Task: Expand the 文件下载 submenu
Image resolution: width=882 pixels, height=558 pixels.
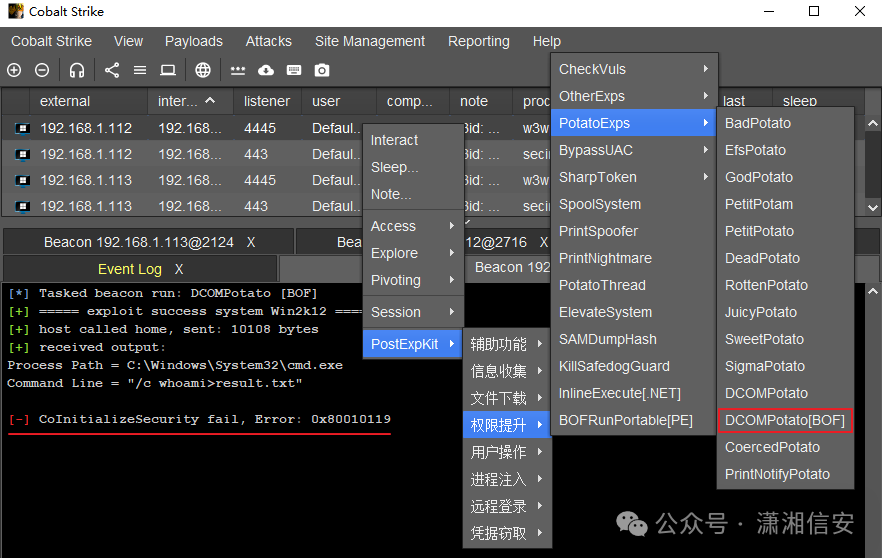Action: pos(507,398)
